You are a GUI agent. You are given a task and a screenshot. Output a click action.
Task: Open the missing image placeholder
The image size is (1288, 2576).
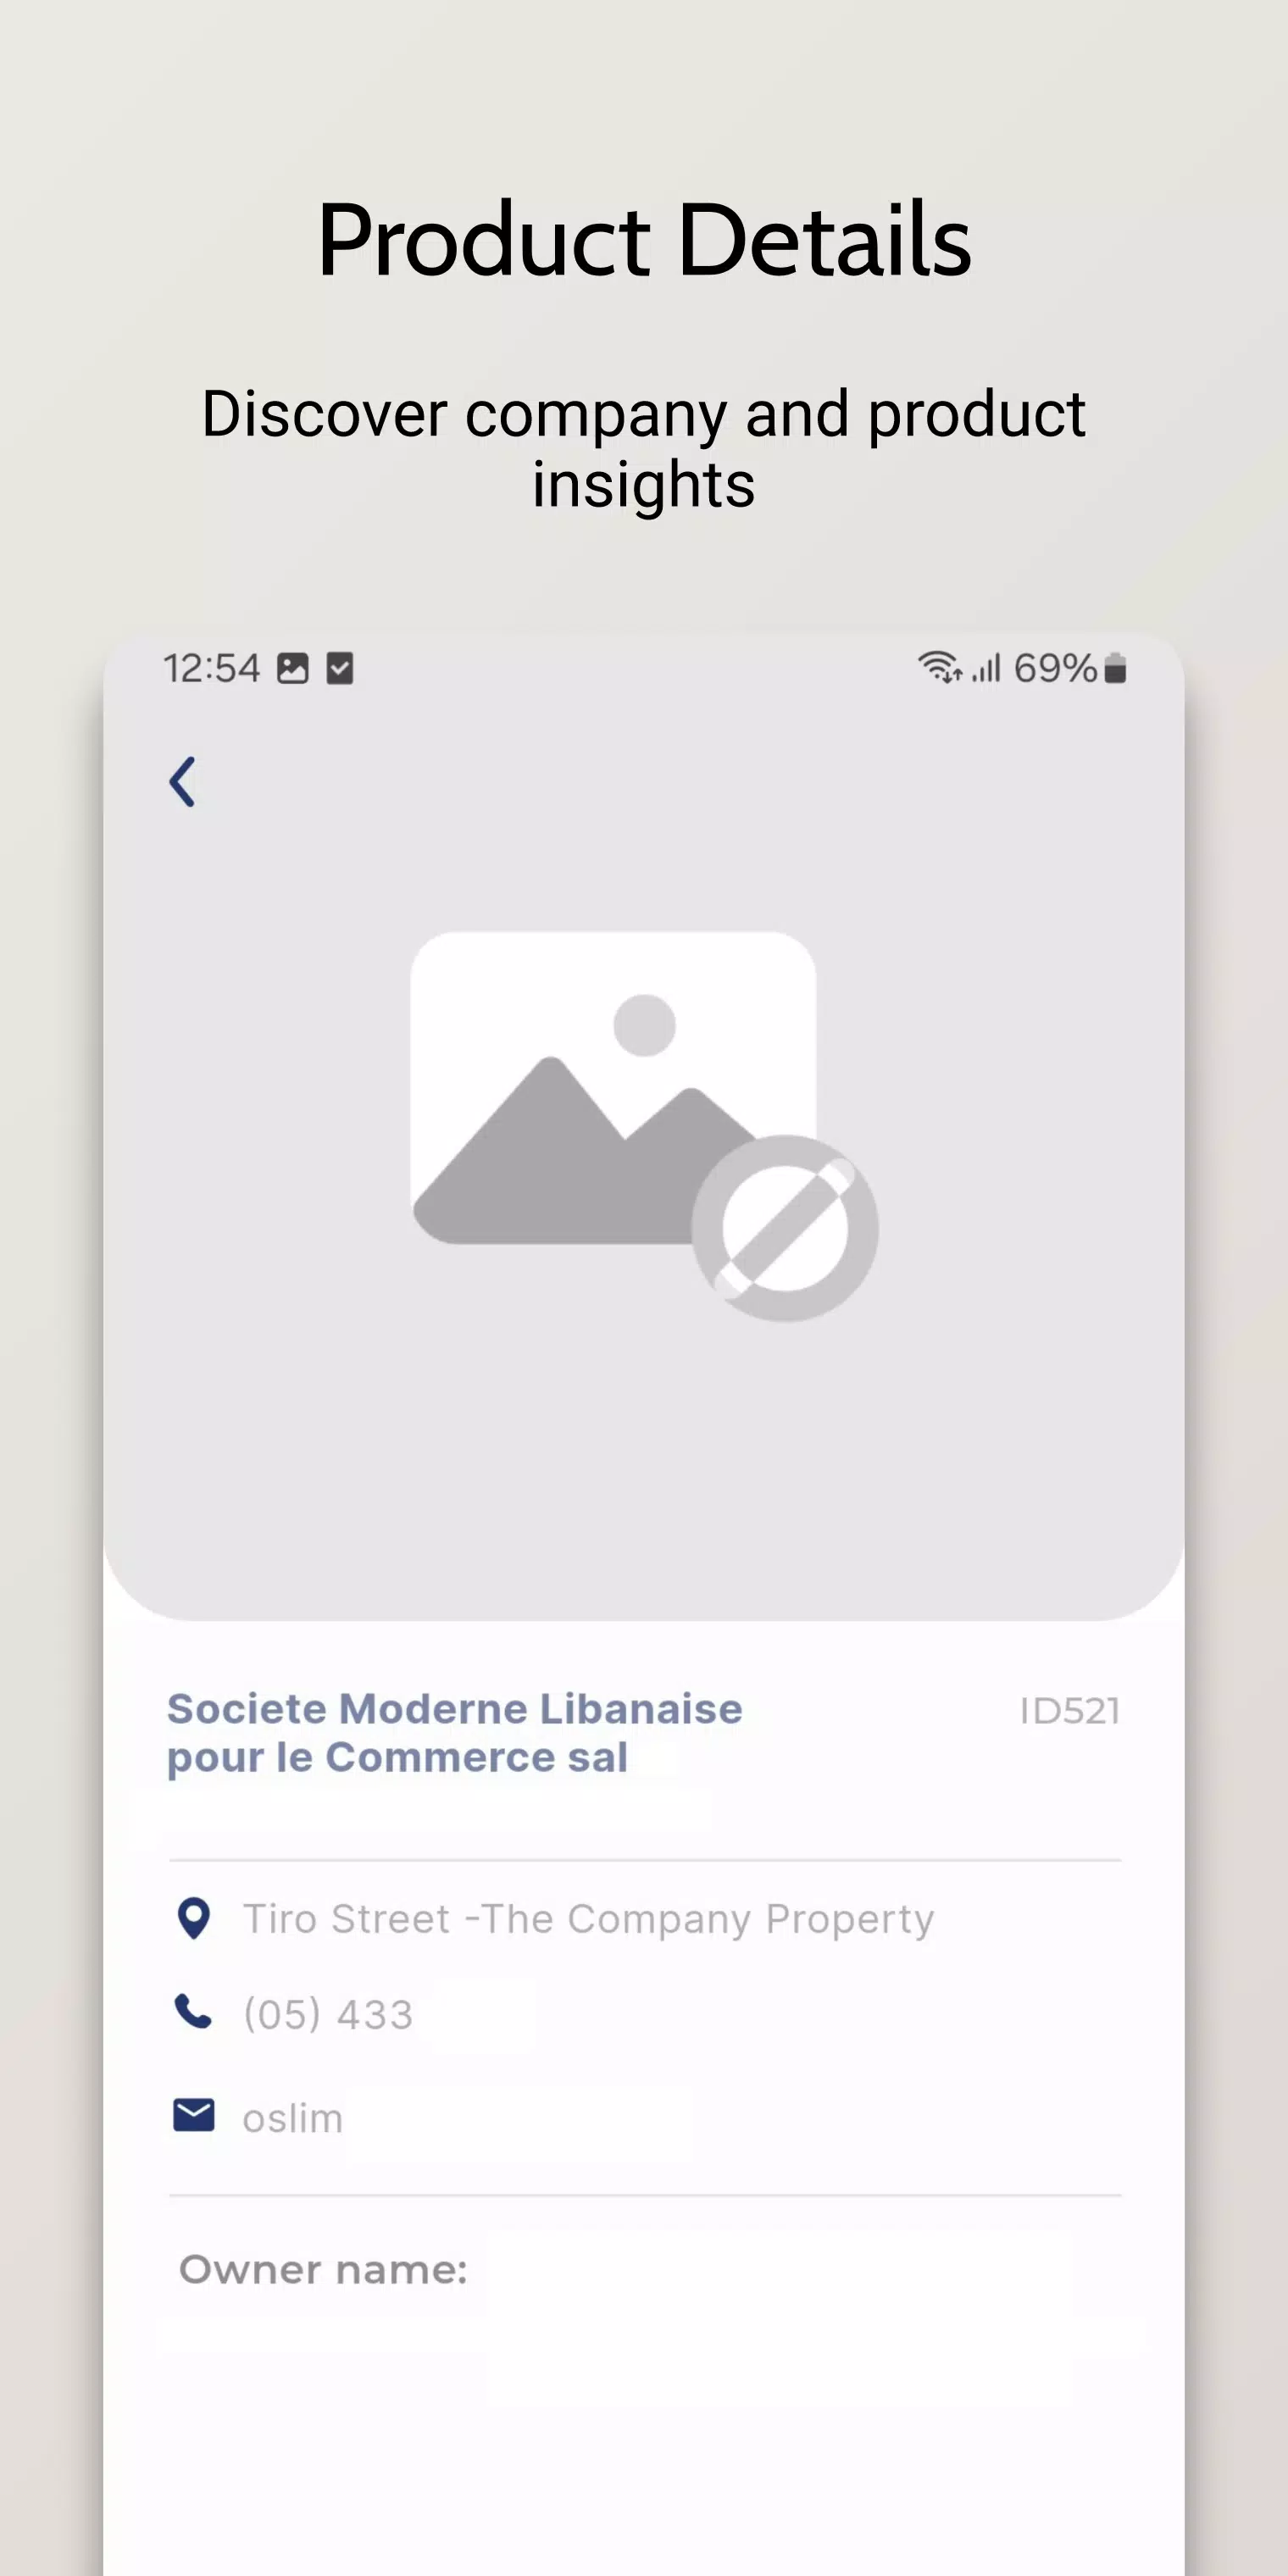coord(614,1088)
